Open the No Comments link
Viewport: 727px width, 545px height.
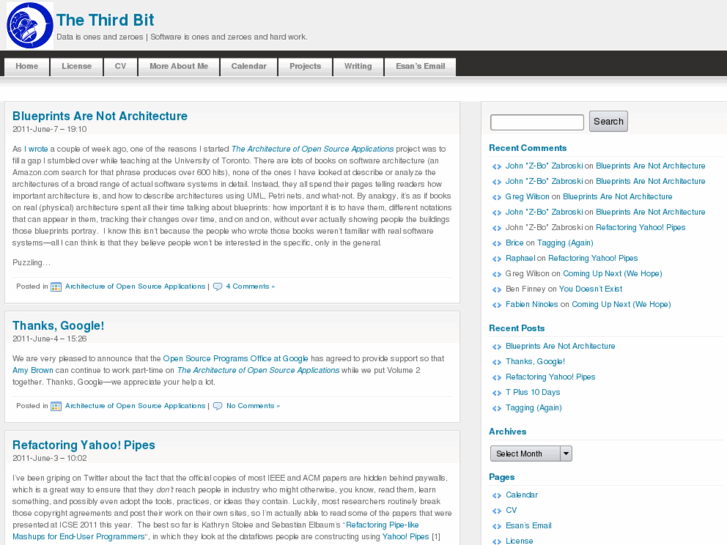(x=253, y=405)
